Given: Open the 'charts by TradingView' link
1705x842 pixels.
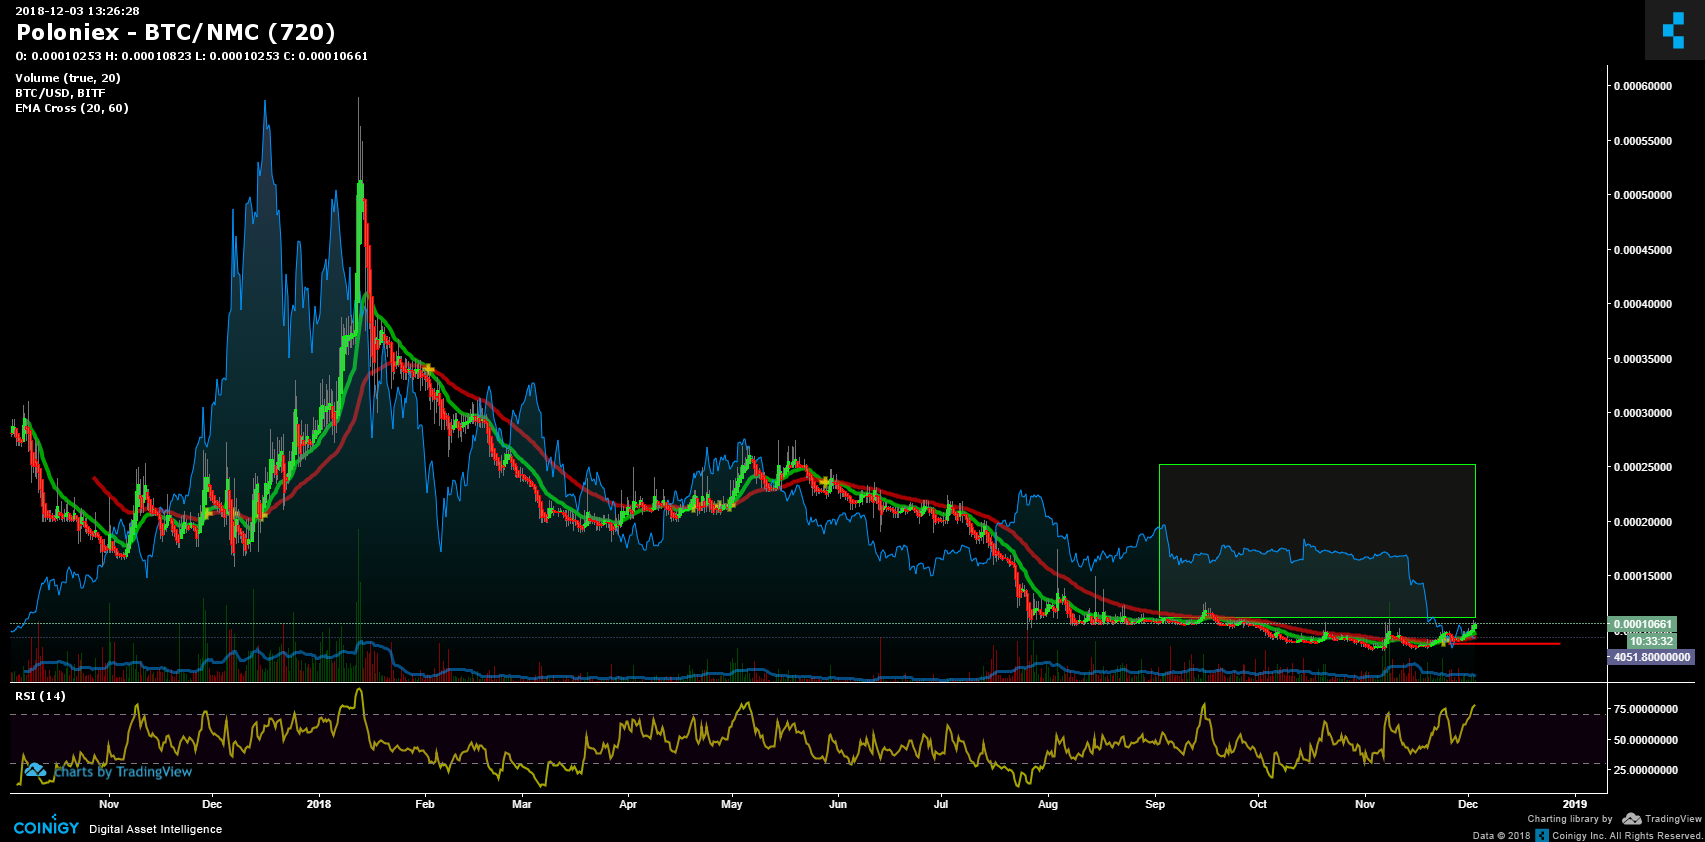Looking at the screenshot, I should point(108,771).
